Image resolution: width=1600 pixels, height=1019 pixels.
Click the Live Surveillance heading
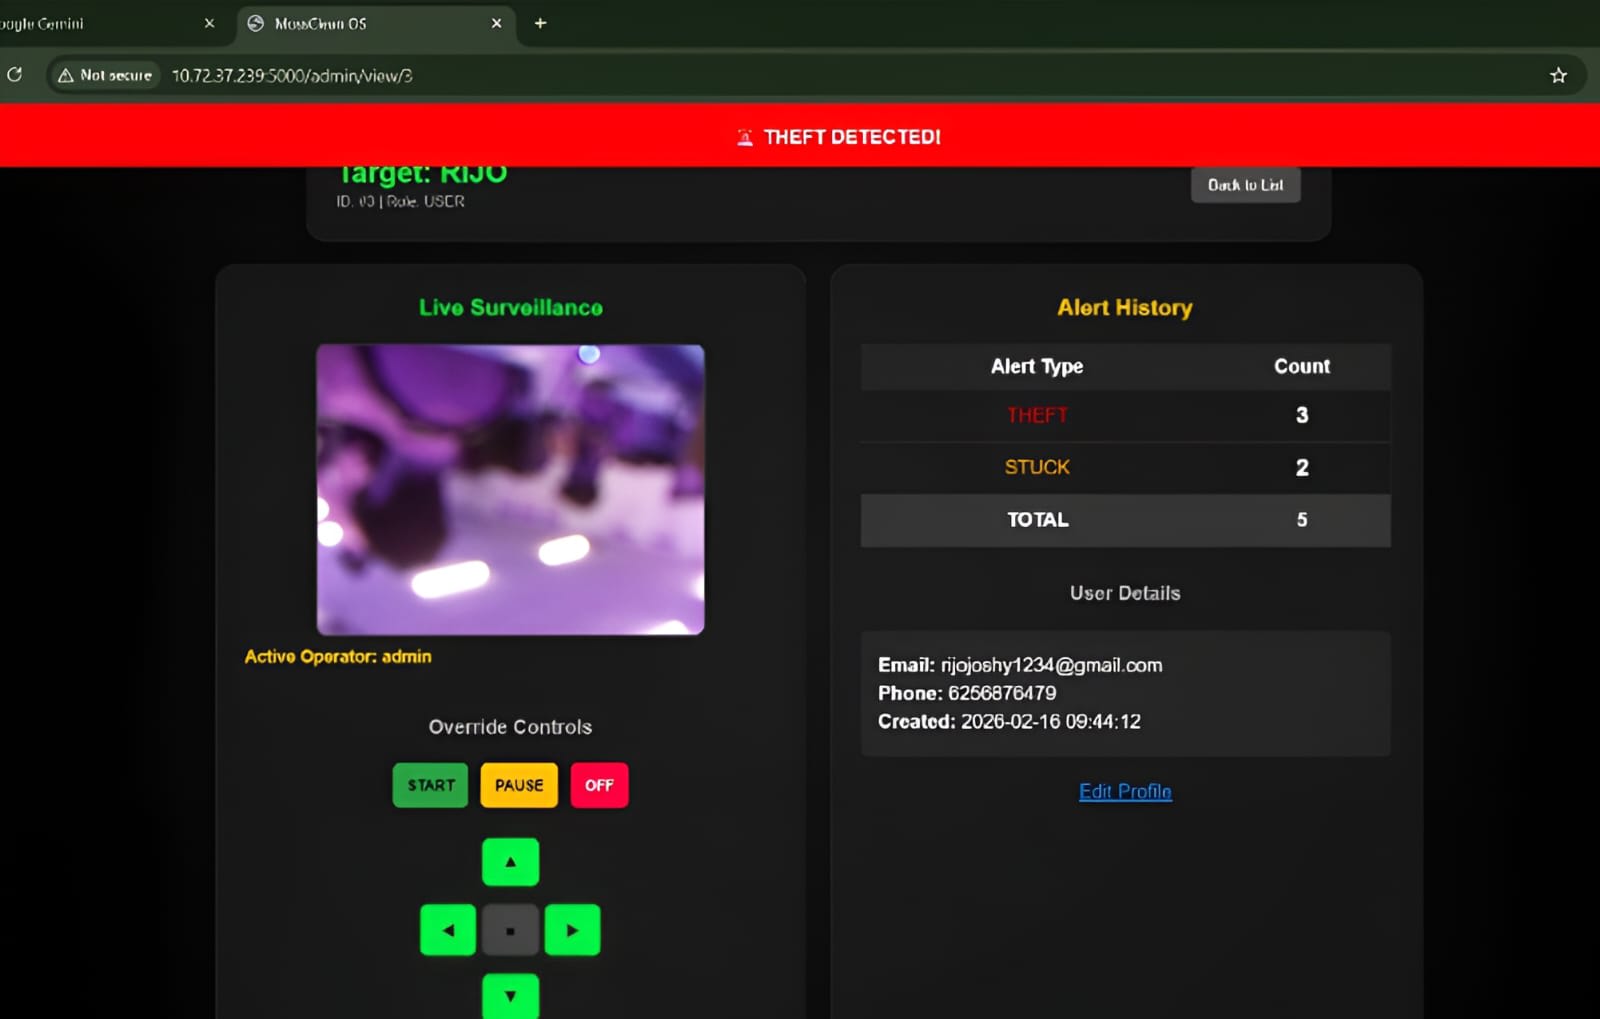point(510,307)
